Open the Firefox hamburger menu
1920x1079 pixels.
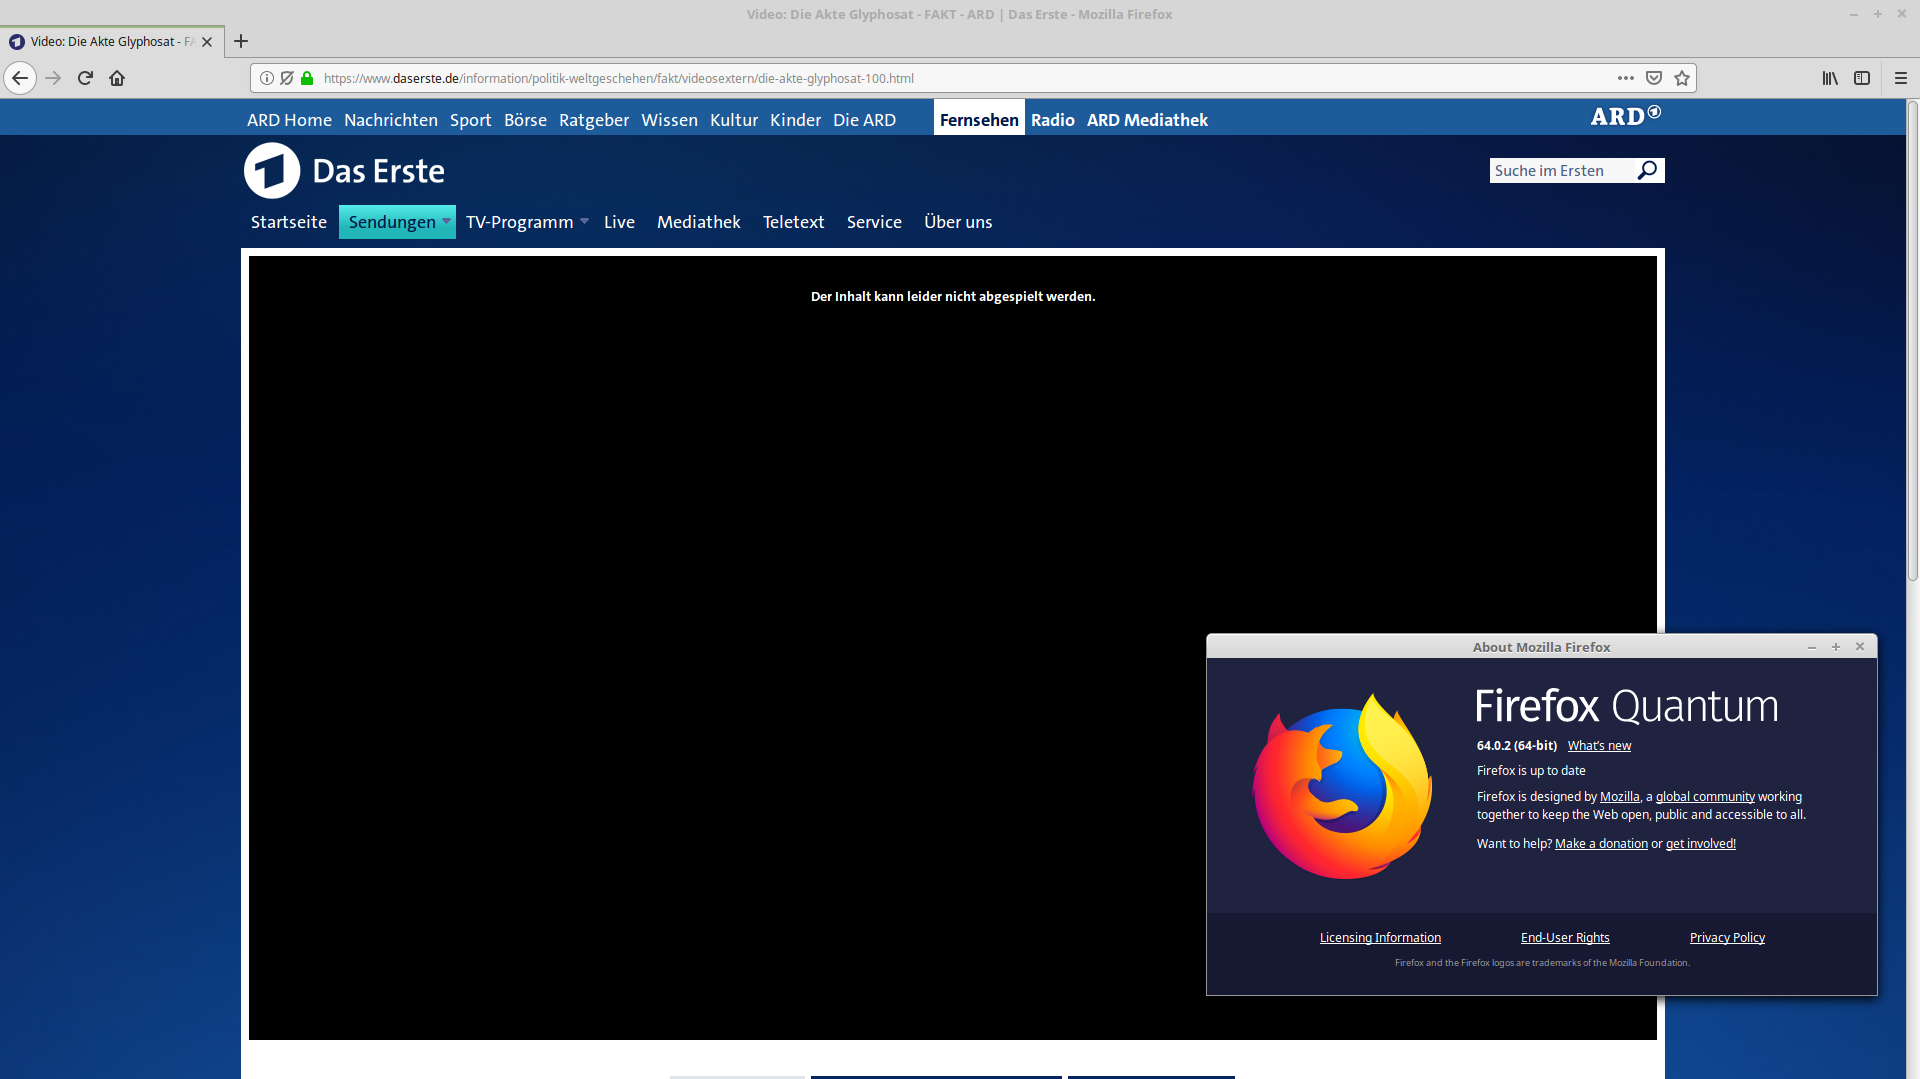point(1901,78)
